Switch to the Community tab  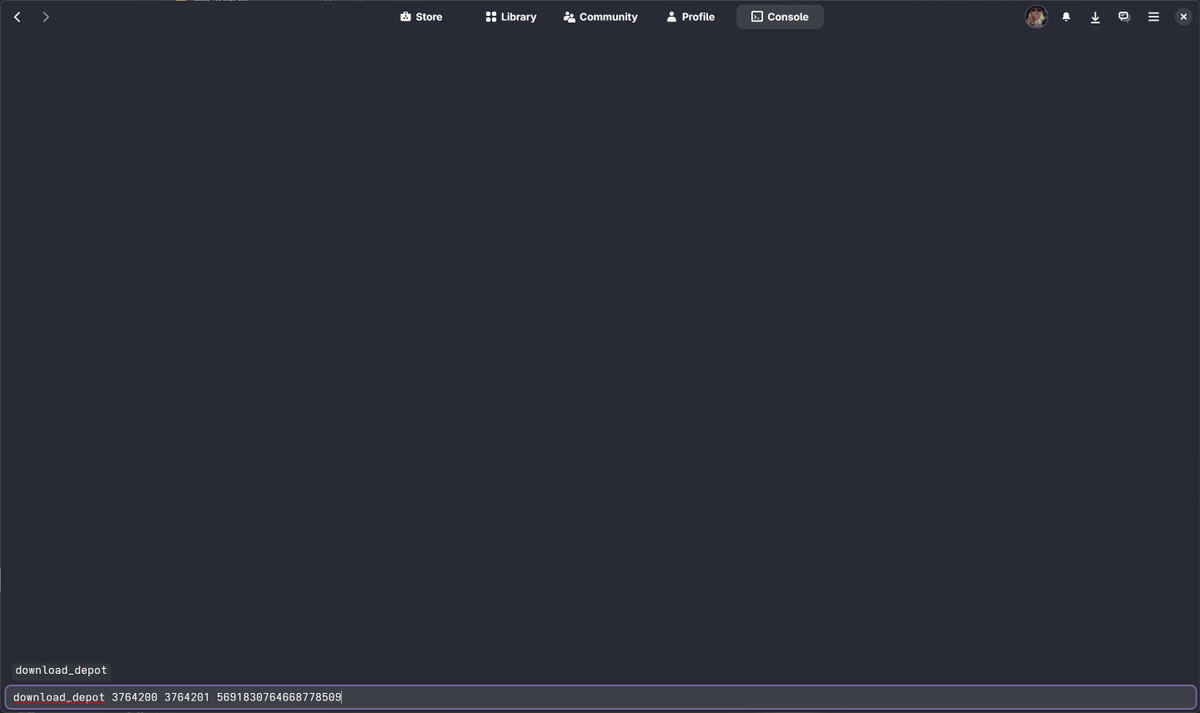[x=600, y=17]
